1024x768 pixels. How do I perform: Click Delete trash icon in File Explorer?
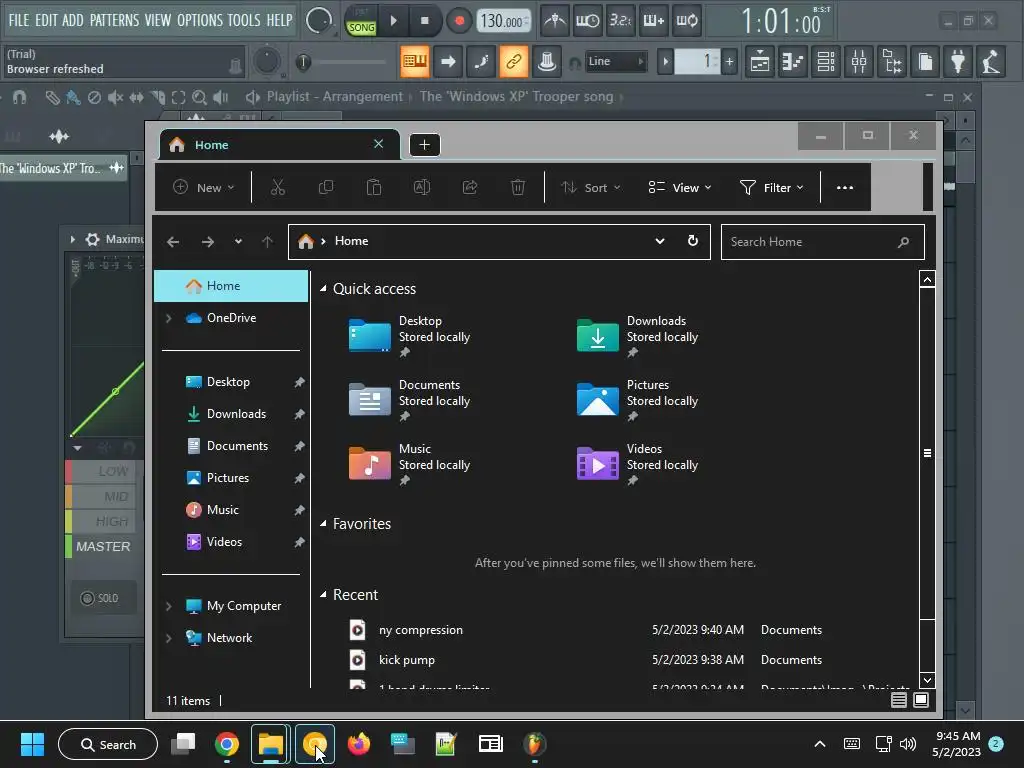[518, 187]
